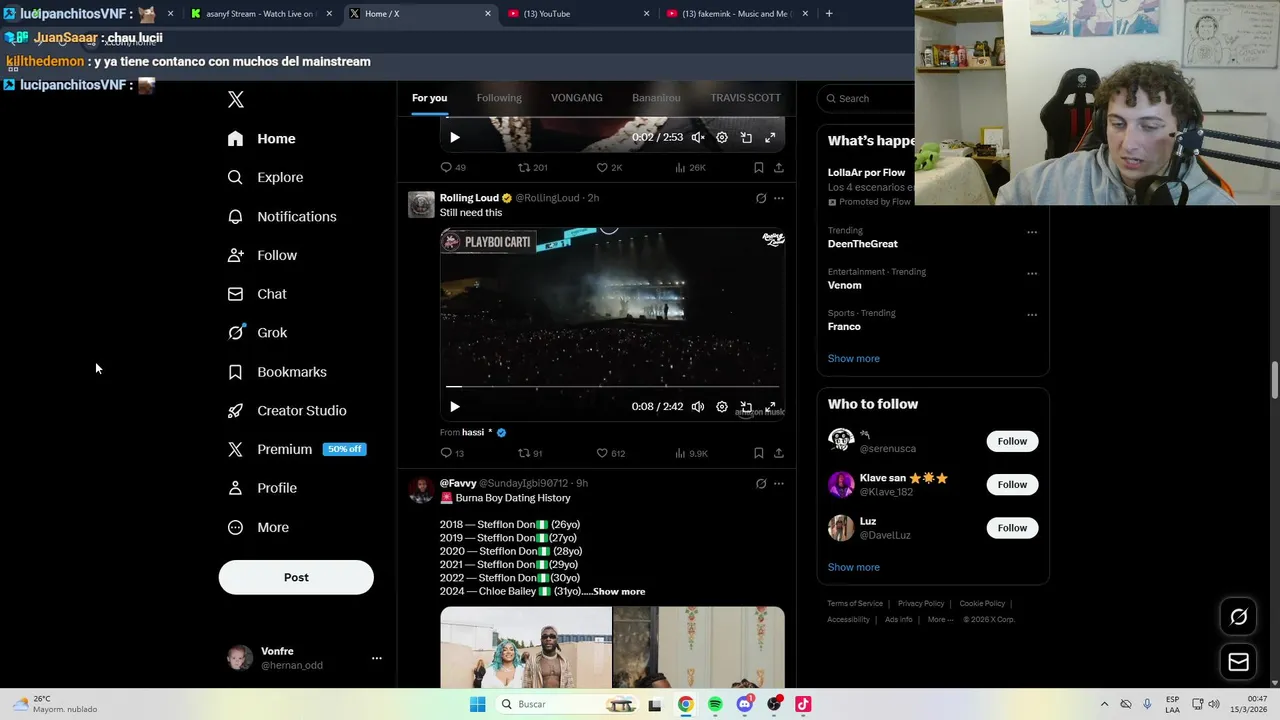
Task: Open Follow in the sidebar
Action: point(262,255)
